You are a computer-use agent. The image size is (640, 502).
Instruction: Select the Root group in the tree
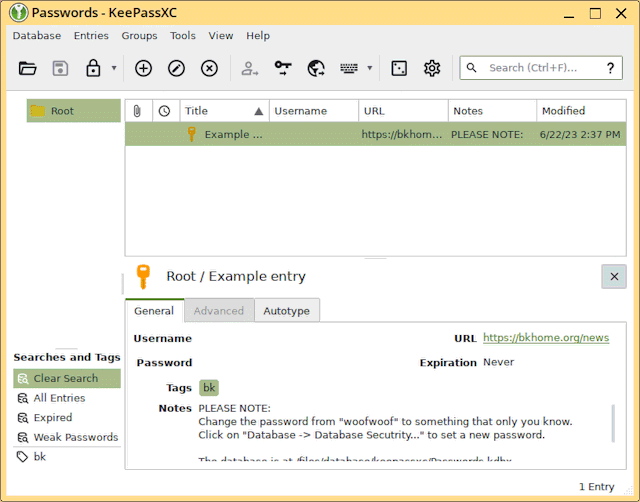pyautogui.click(x=74, y=111)
